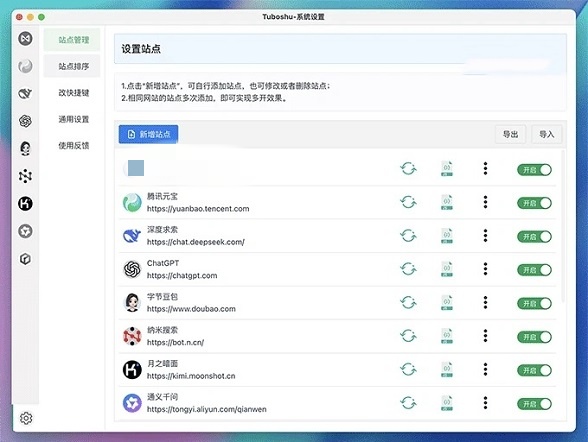Toggle the 月之暗面 site switch
The height and width of the screenshot is (442, 588).
coord(534,370)
